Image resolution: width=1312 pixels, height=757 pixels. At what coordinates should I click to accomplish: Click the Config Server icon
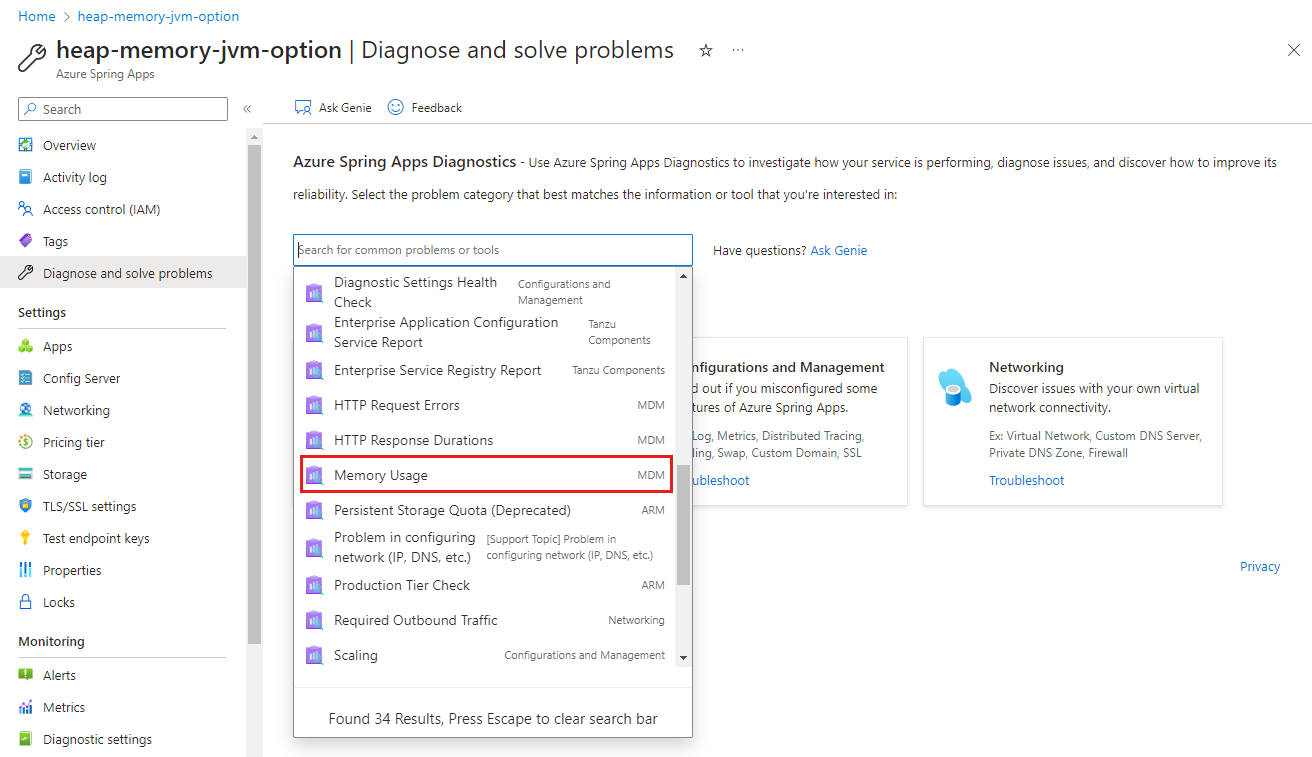click(x=26, y=378)
